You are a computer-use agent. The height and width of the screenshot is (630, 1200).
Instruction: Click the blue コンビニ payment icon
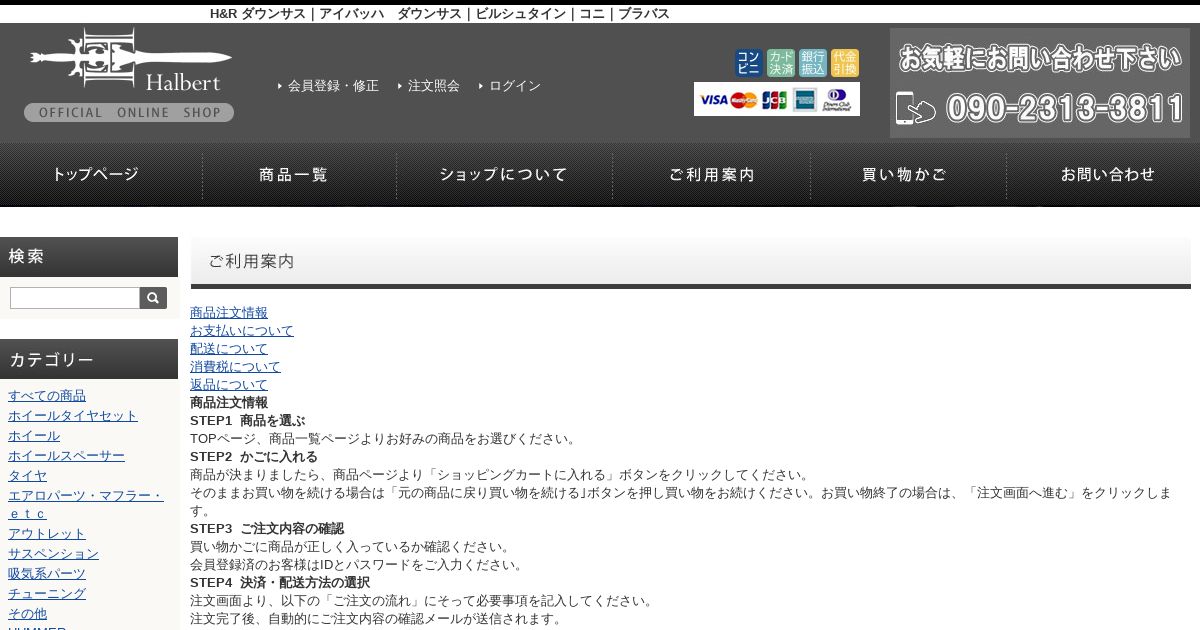pos(748,63)
